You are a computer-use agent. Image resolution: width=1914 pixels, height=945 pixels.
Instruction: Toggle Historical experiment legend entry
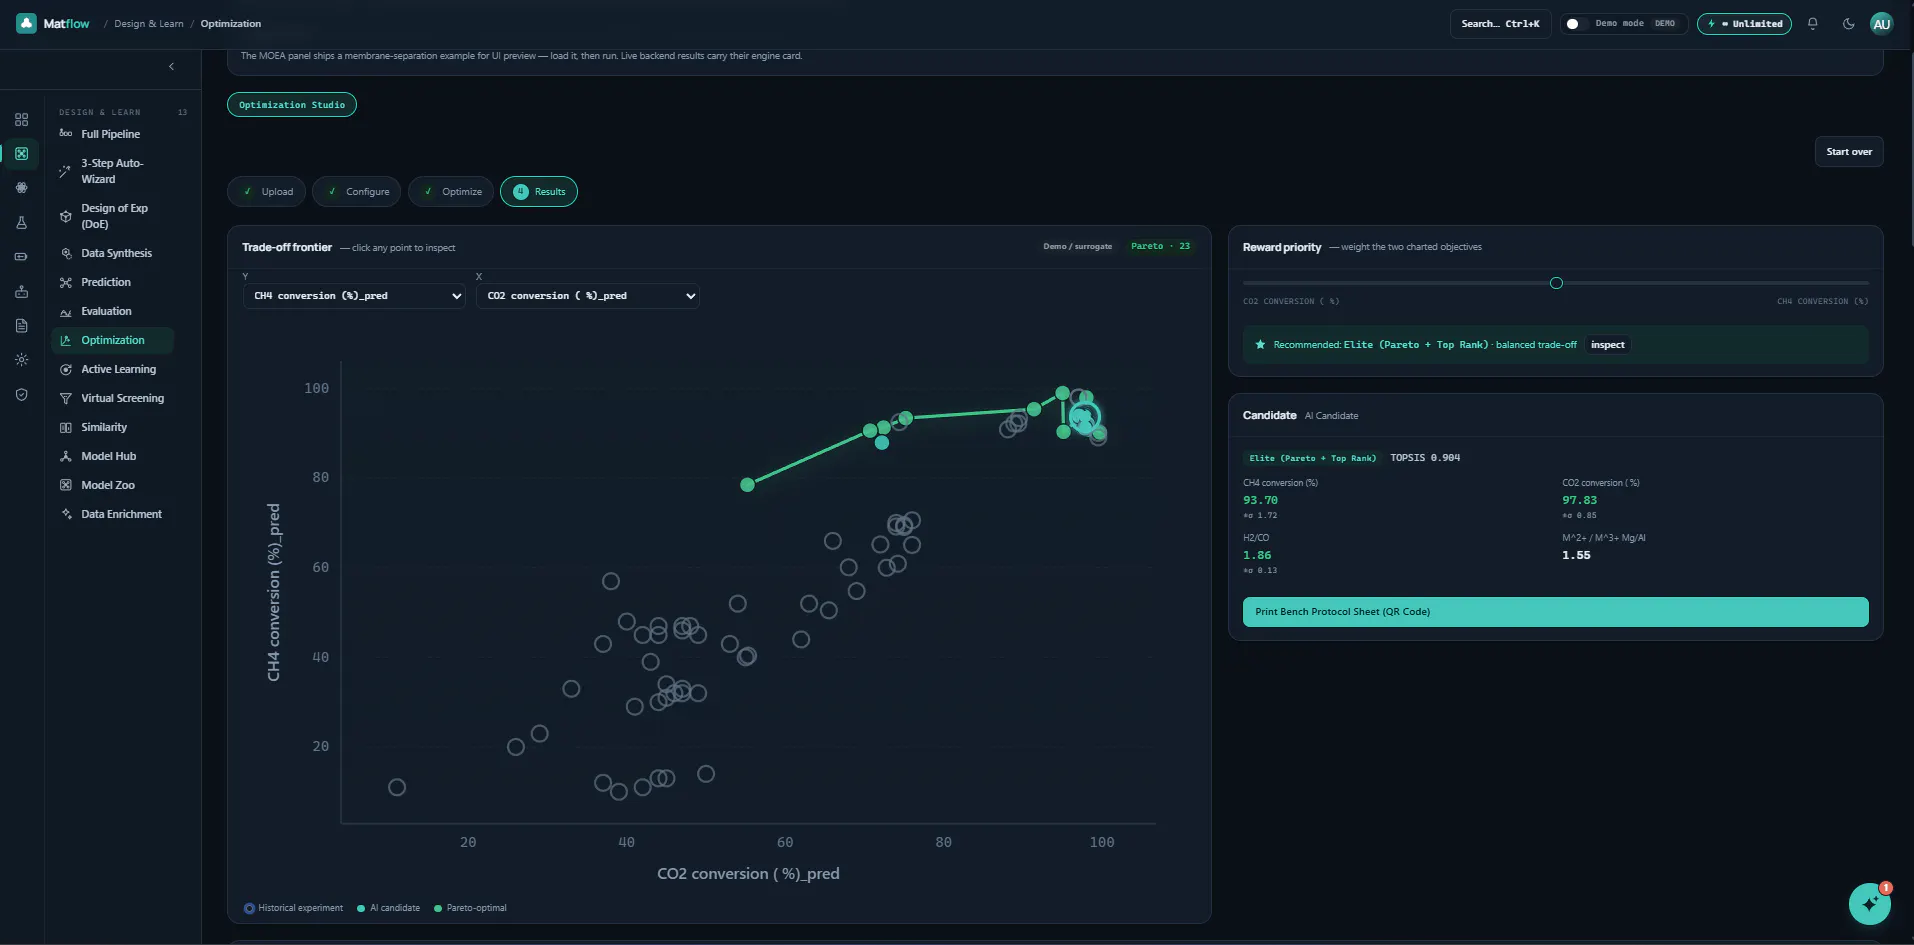click(x=293, y=908)
